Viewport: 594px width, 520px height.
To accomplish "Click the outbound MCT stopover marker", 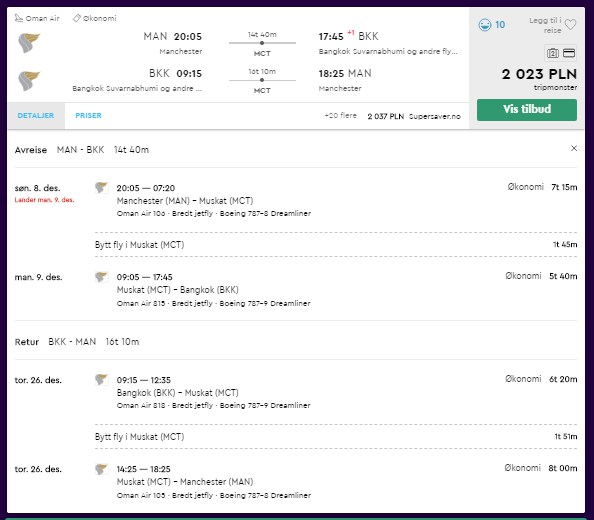I will coord(262,43).
